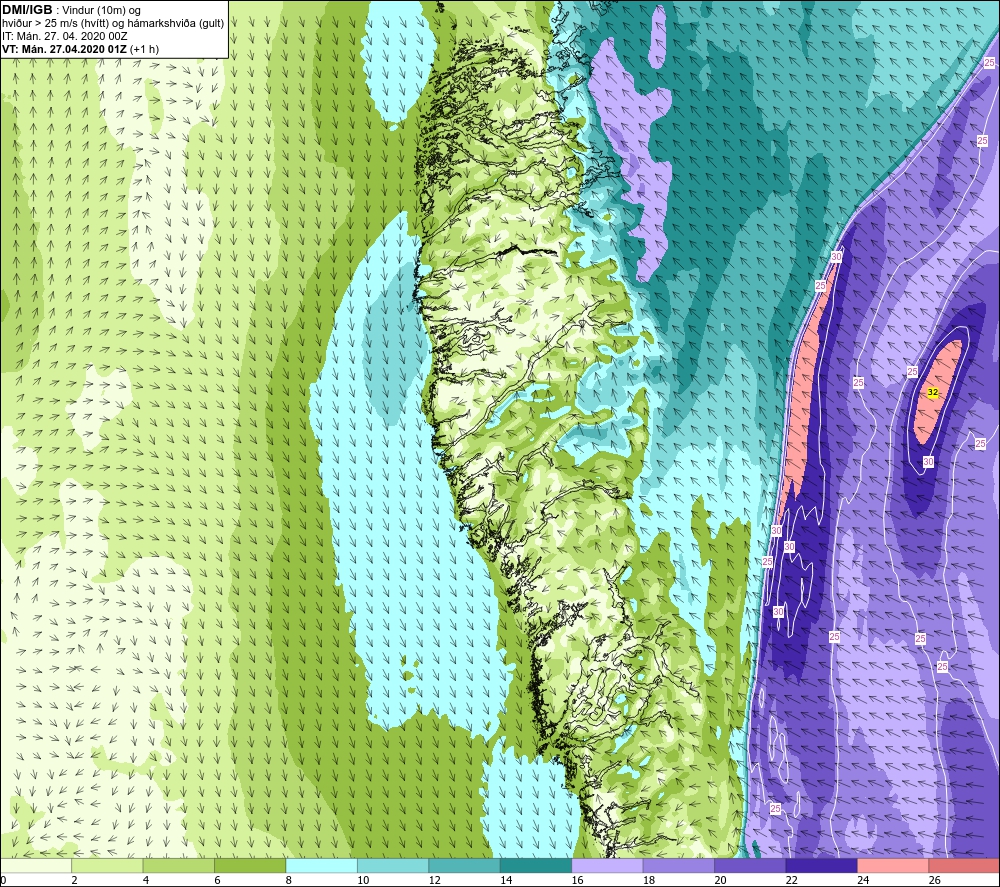Click the legend scale number 18

coord(649,880)
